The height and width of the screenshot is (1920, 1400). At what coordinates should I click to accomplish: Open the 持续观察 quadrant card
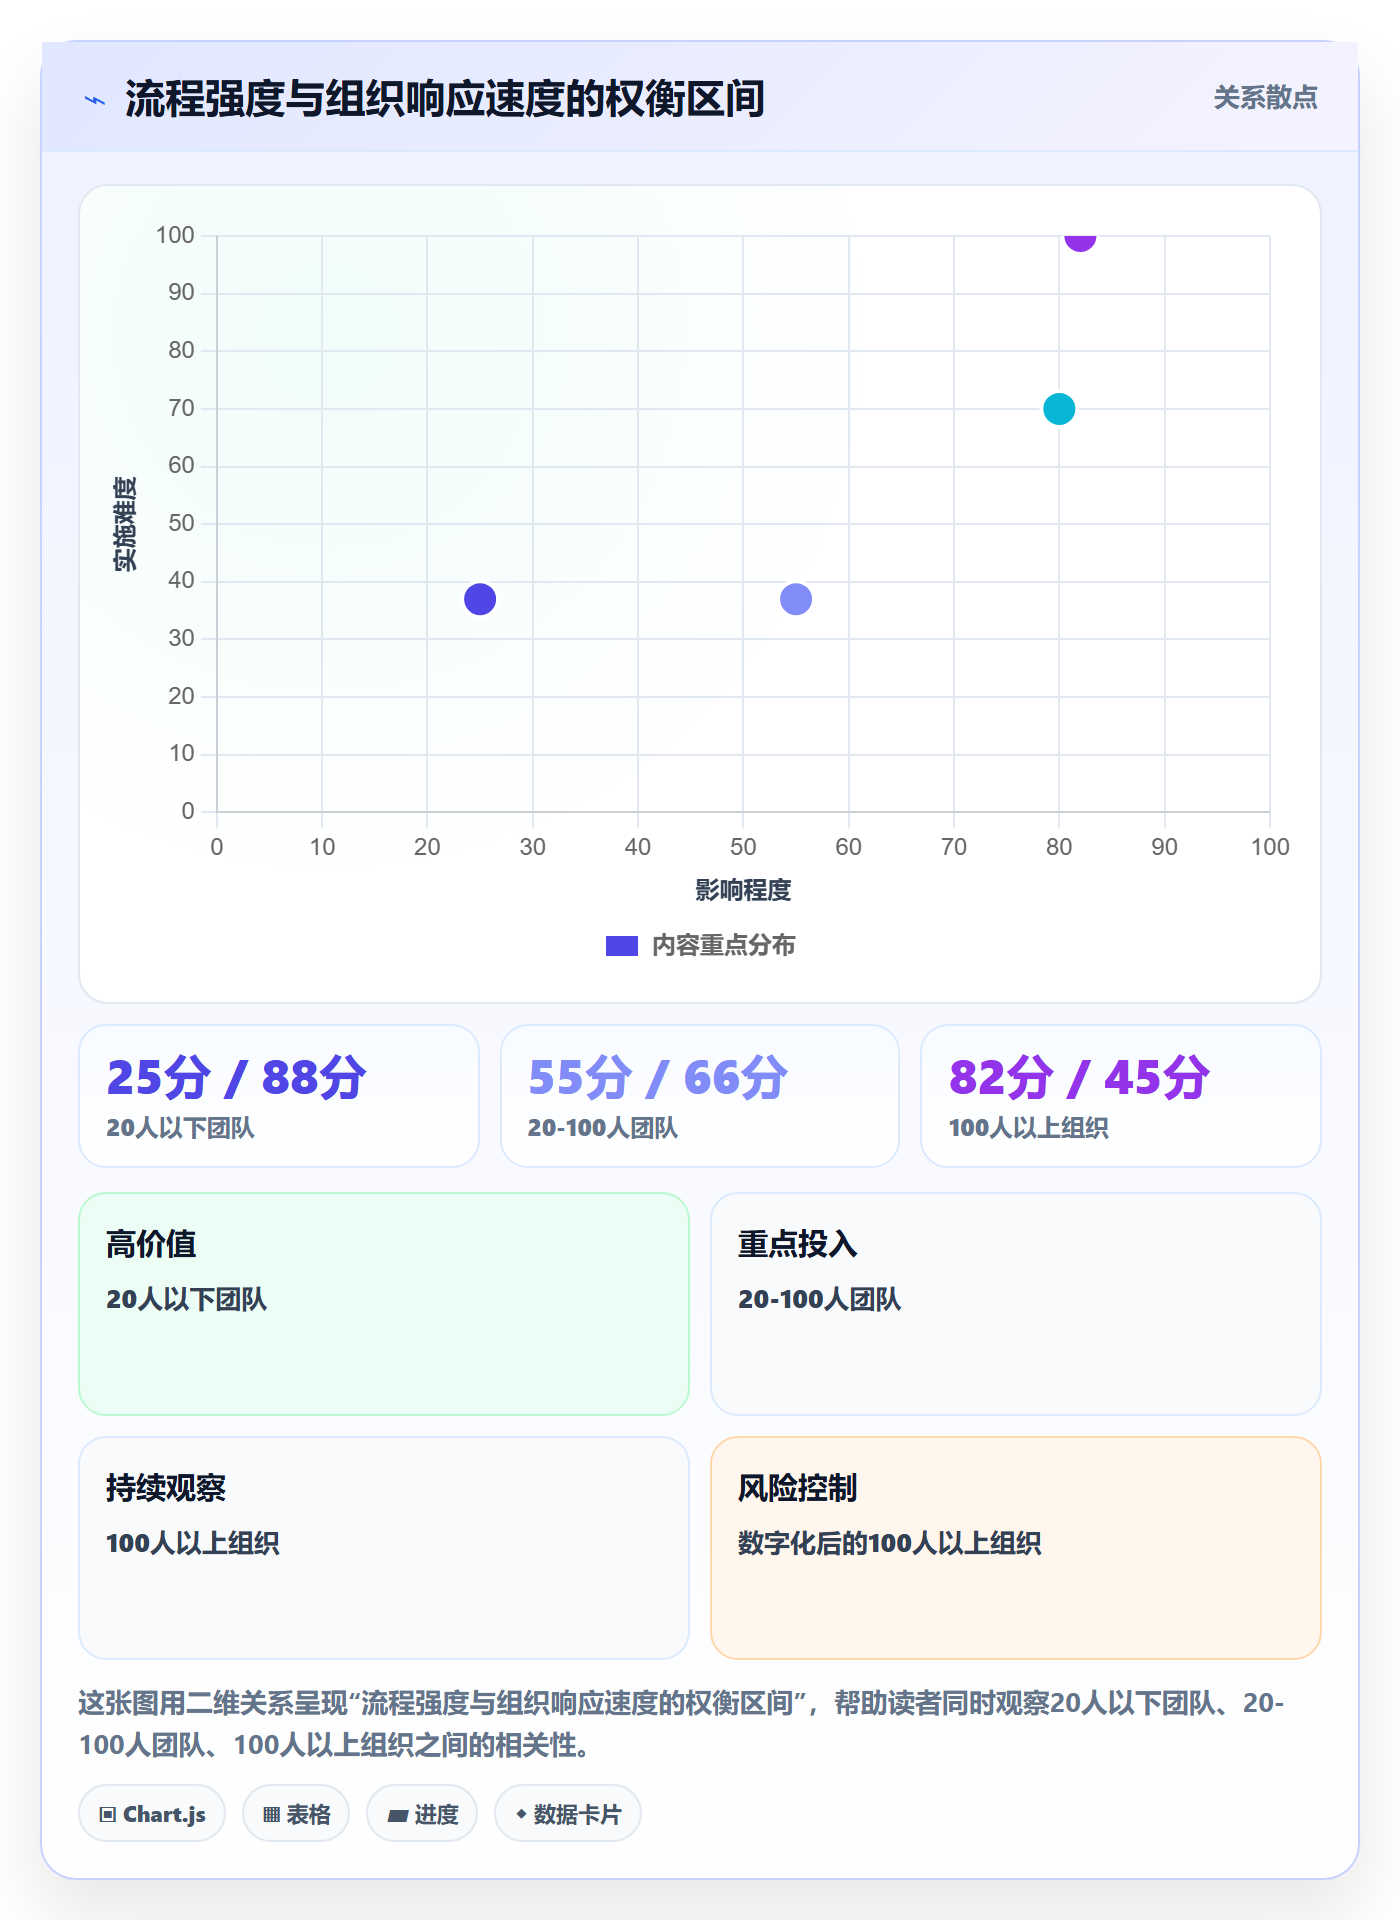384,1548
